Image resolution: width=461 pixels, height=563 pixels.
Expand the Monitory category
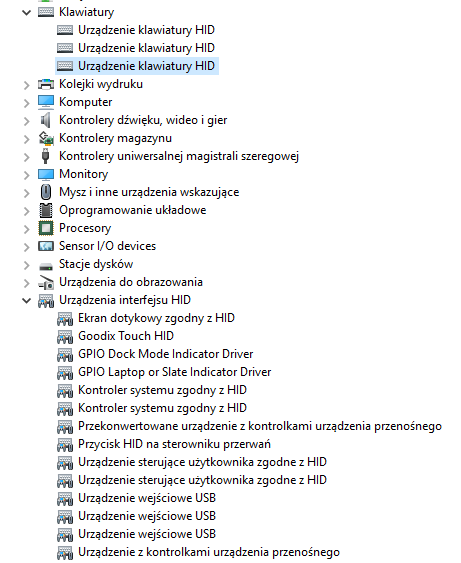coord(27,175)
